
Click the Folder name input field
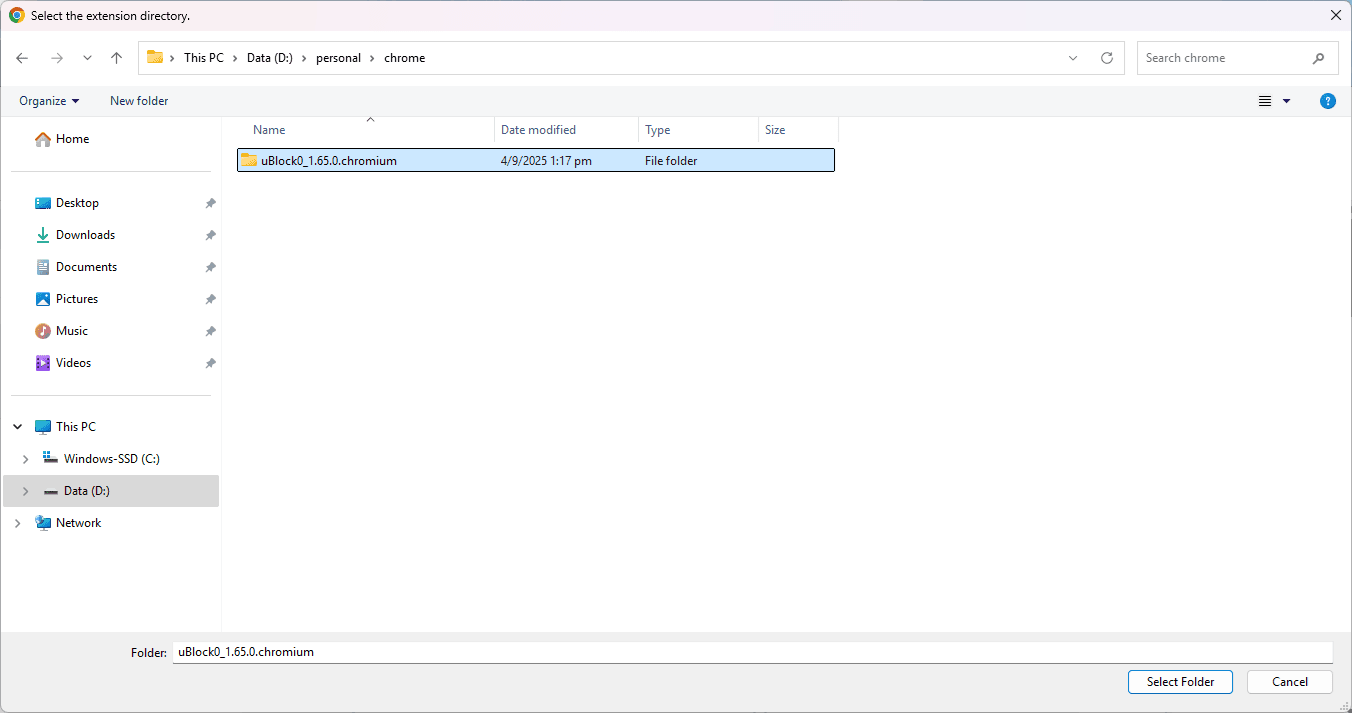(x=753, y=652)
